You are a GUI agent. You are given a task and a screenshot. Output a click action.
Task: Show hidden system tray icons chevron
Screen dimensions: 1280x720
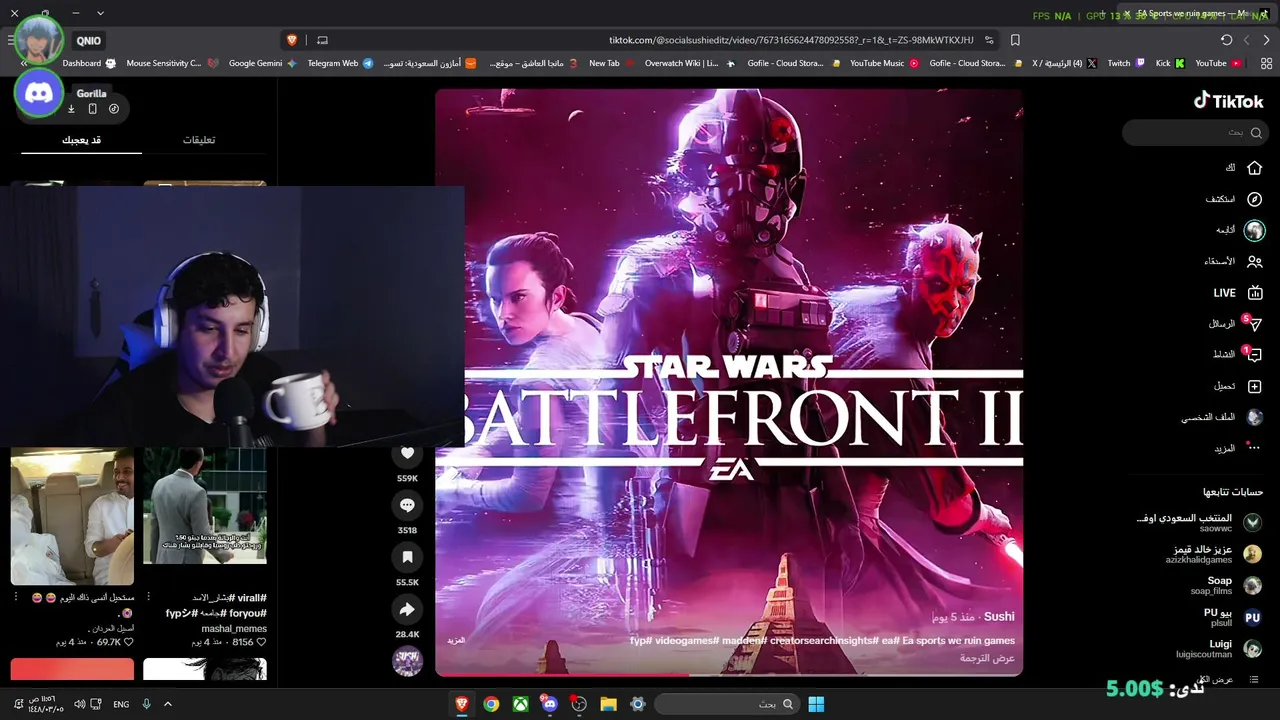tap(168, 704)
